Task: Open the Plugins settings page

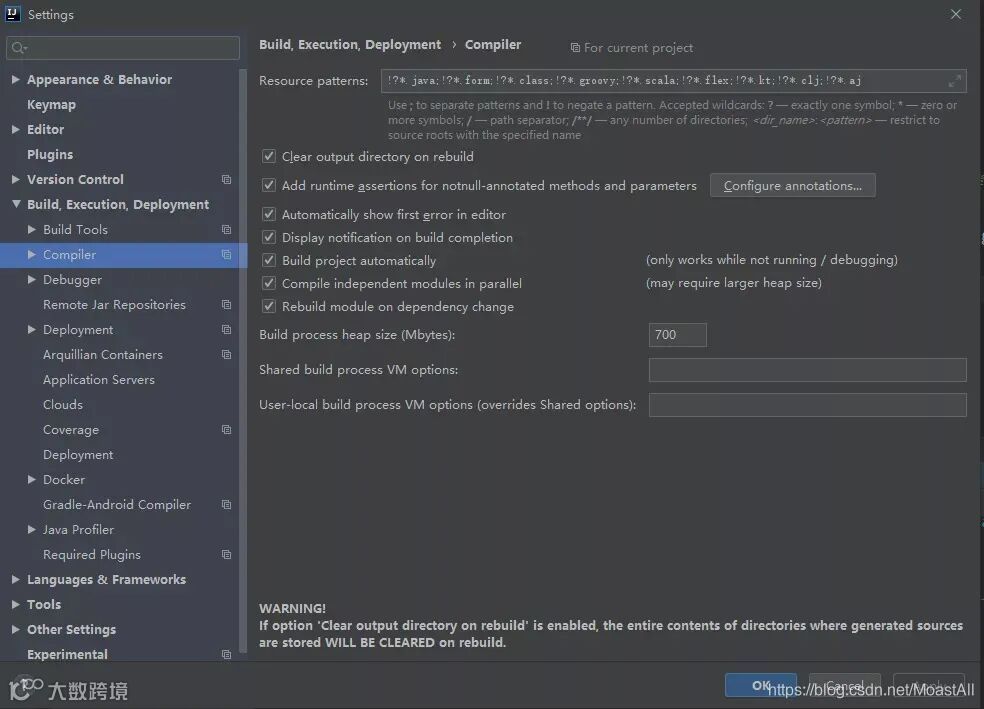Action: tap(50, 154)
